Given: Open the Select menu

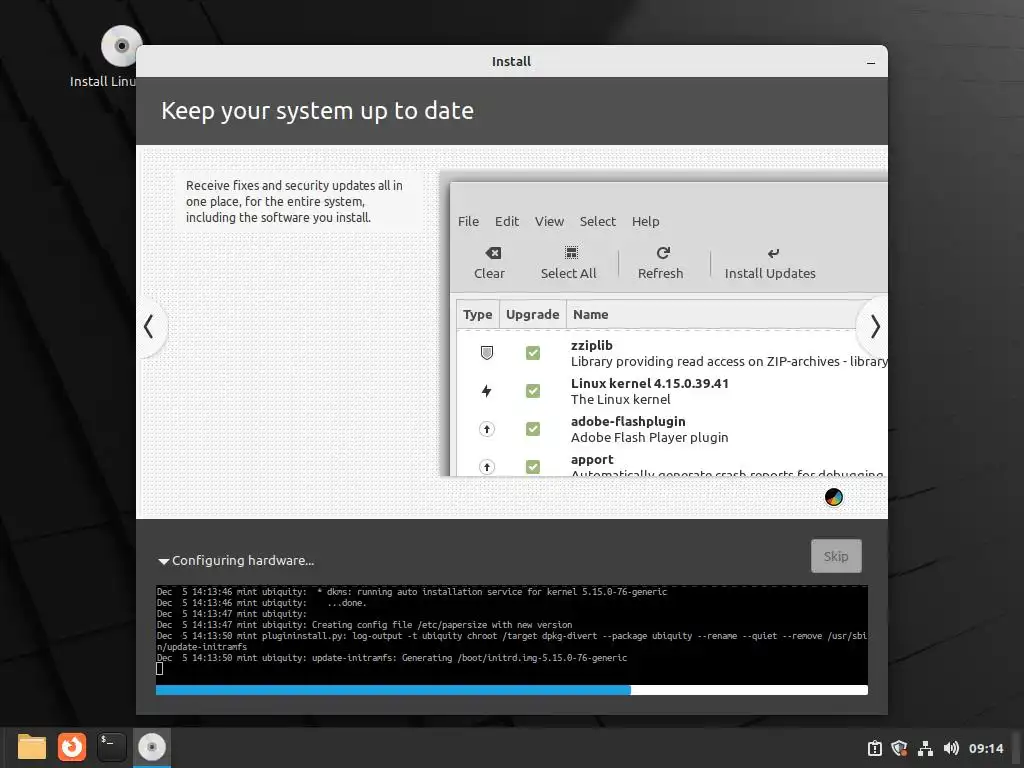Looking at the screenshot, I should coord(598,221).
